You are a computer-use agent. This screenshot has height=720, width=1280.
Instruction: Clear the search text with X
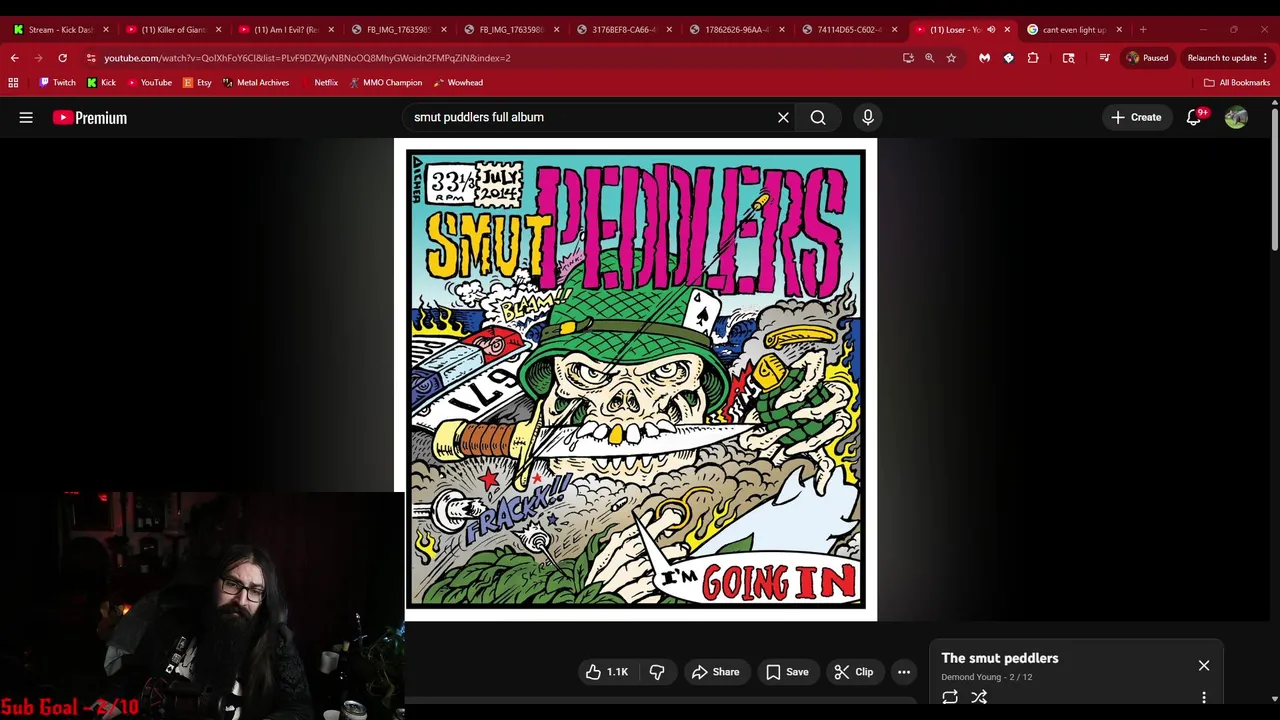point(783,117)
